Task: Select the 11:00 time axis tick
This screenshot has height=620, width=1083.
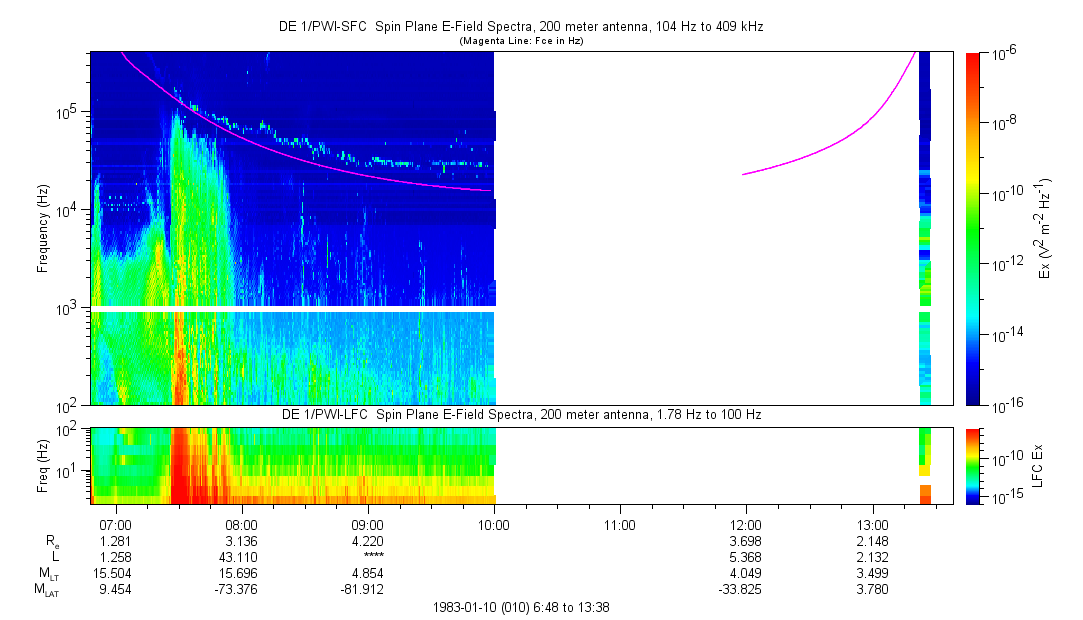Action: pos(620,524)
